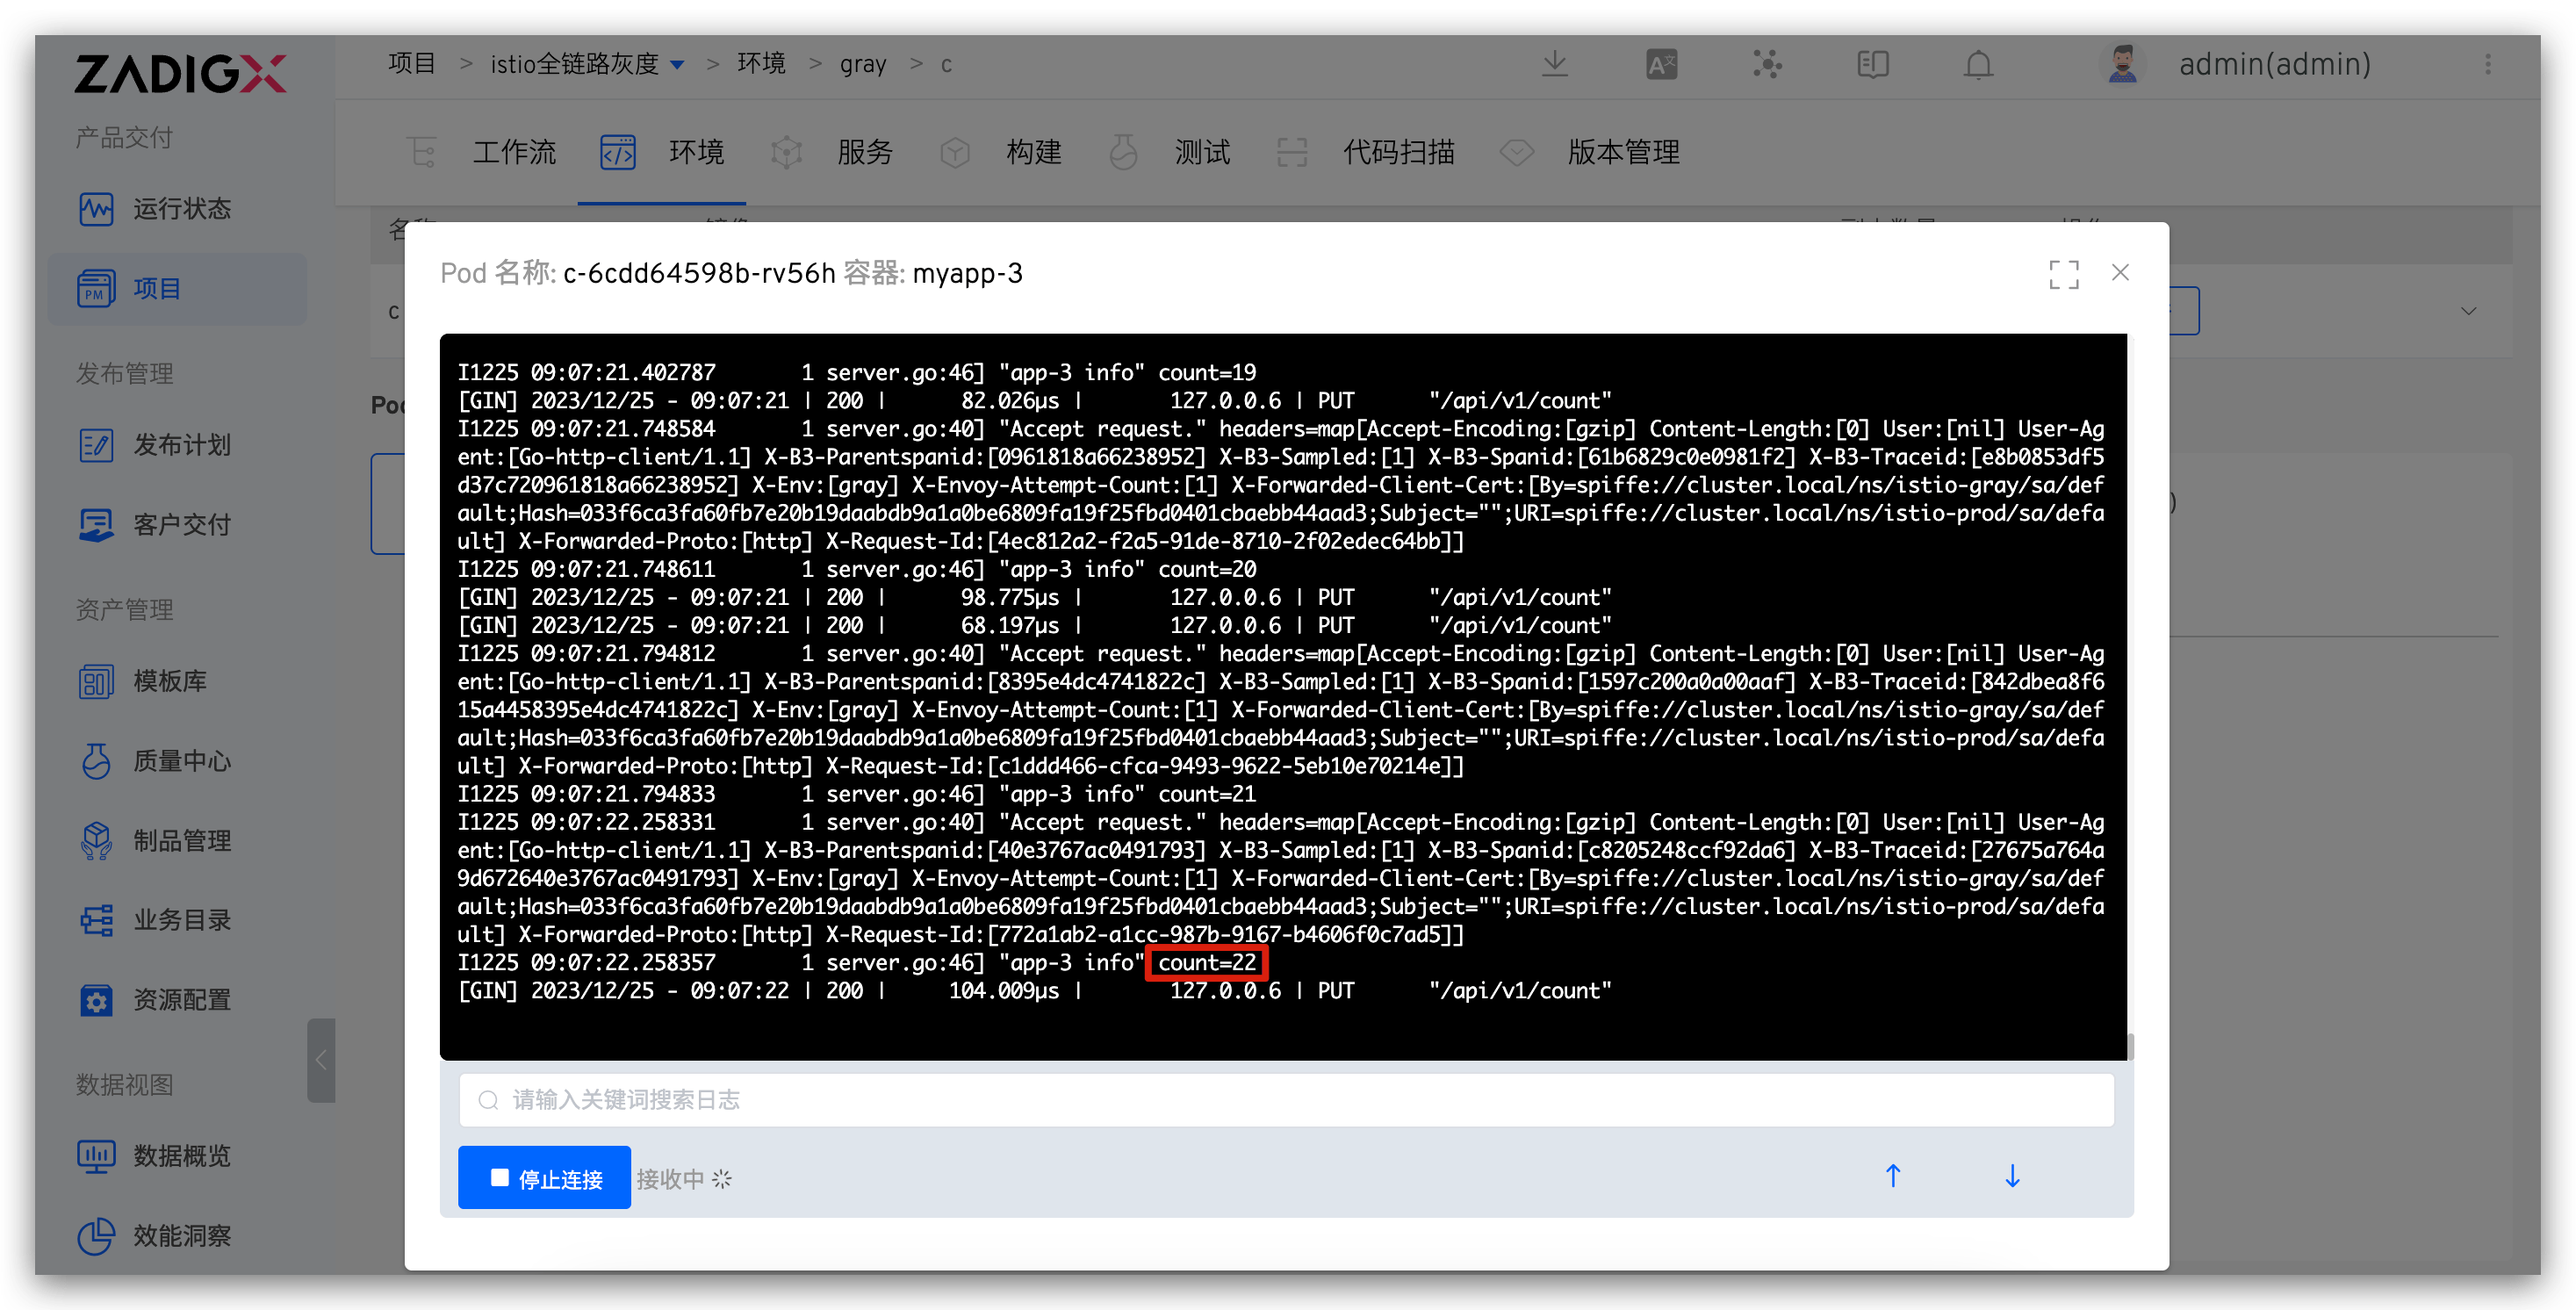
Task: Open the notification bell icon
Action: click(1978, 65)
